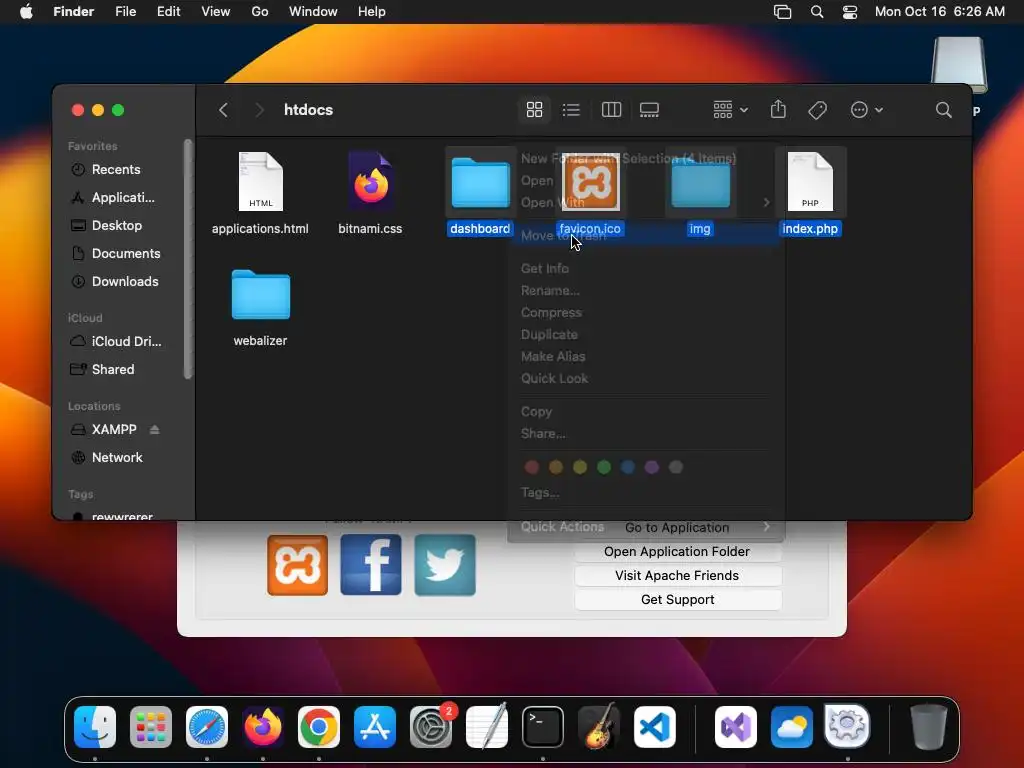
Task: Switch Finder to column view
Action: (x=611, y=110)
